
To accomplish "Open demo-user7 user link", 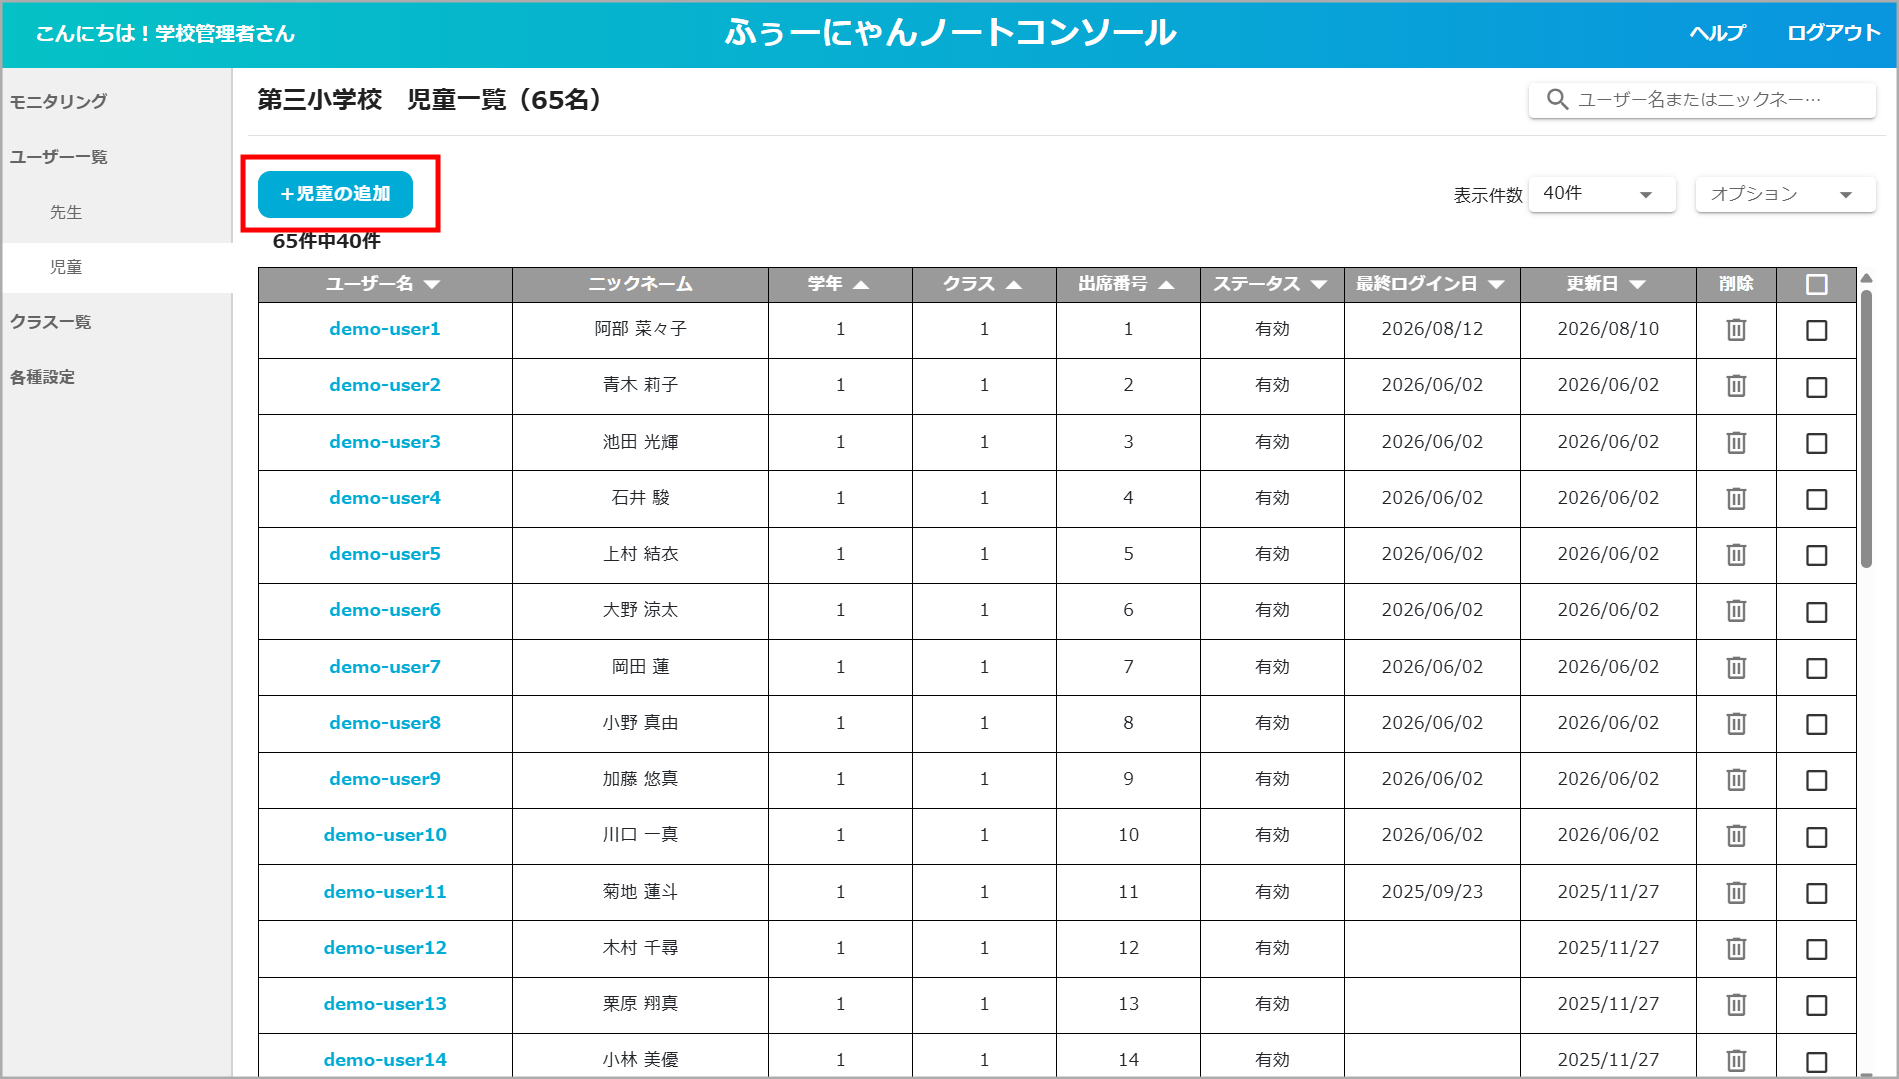I will pos(385,667).
